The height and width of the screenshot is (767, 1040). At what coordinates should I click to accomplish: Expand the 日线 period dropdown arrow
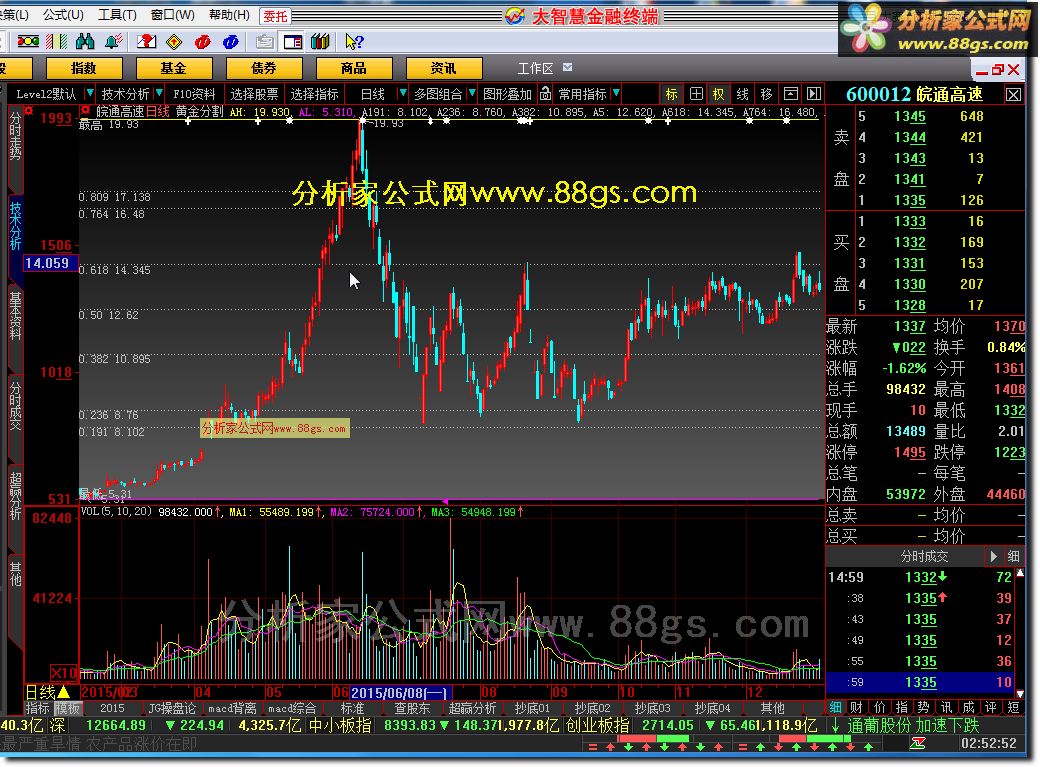(x=402, y=93)
